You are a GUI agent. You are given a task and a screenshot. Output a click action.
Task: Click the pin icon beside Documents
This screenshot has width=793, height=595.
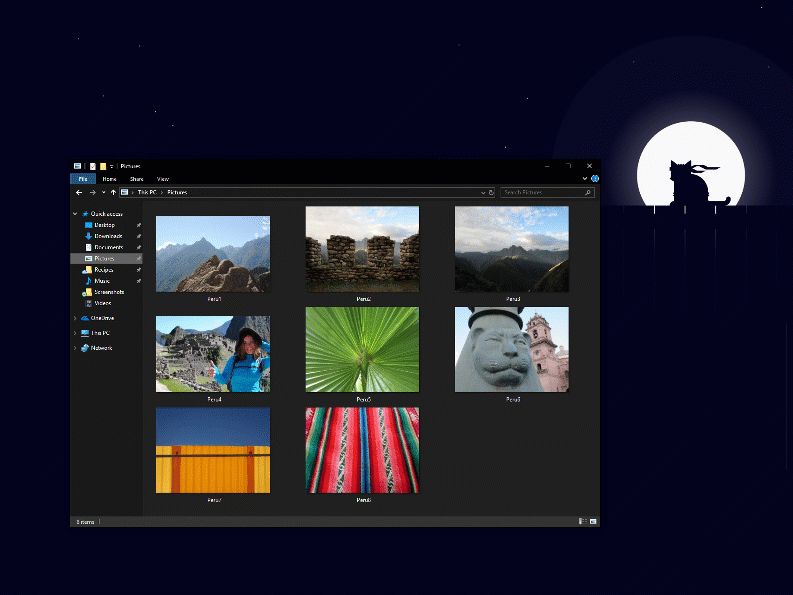[x=139, y=247]
